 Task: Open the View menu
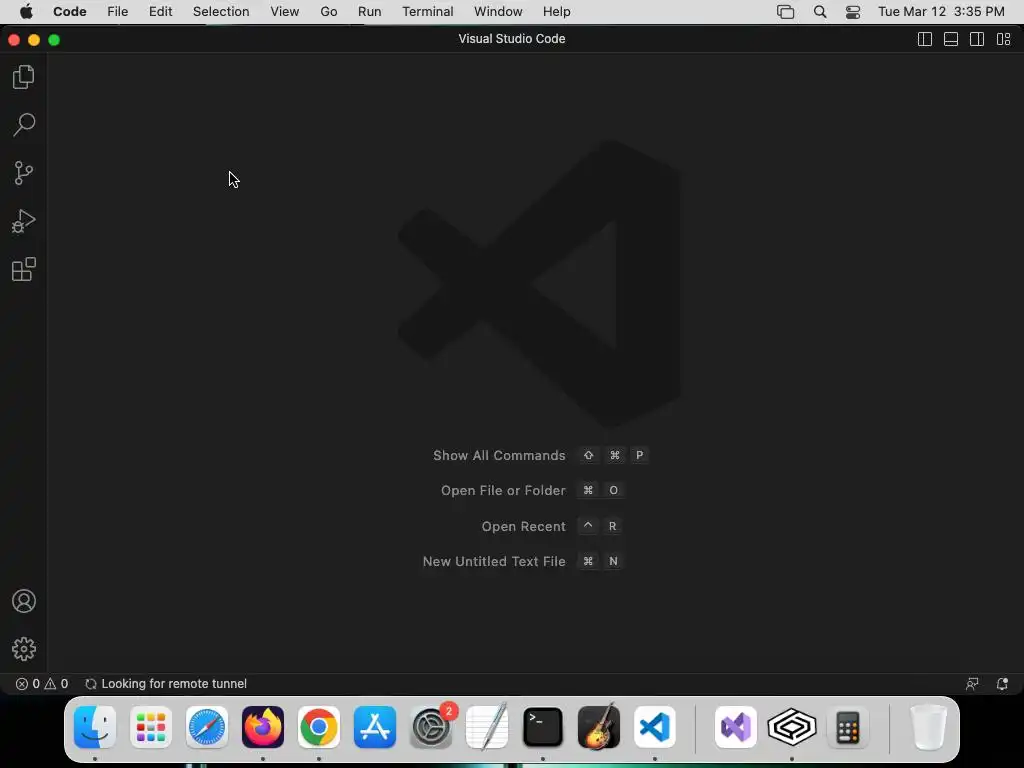[x=285, y=12]
